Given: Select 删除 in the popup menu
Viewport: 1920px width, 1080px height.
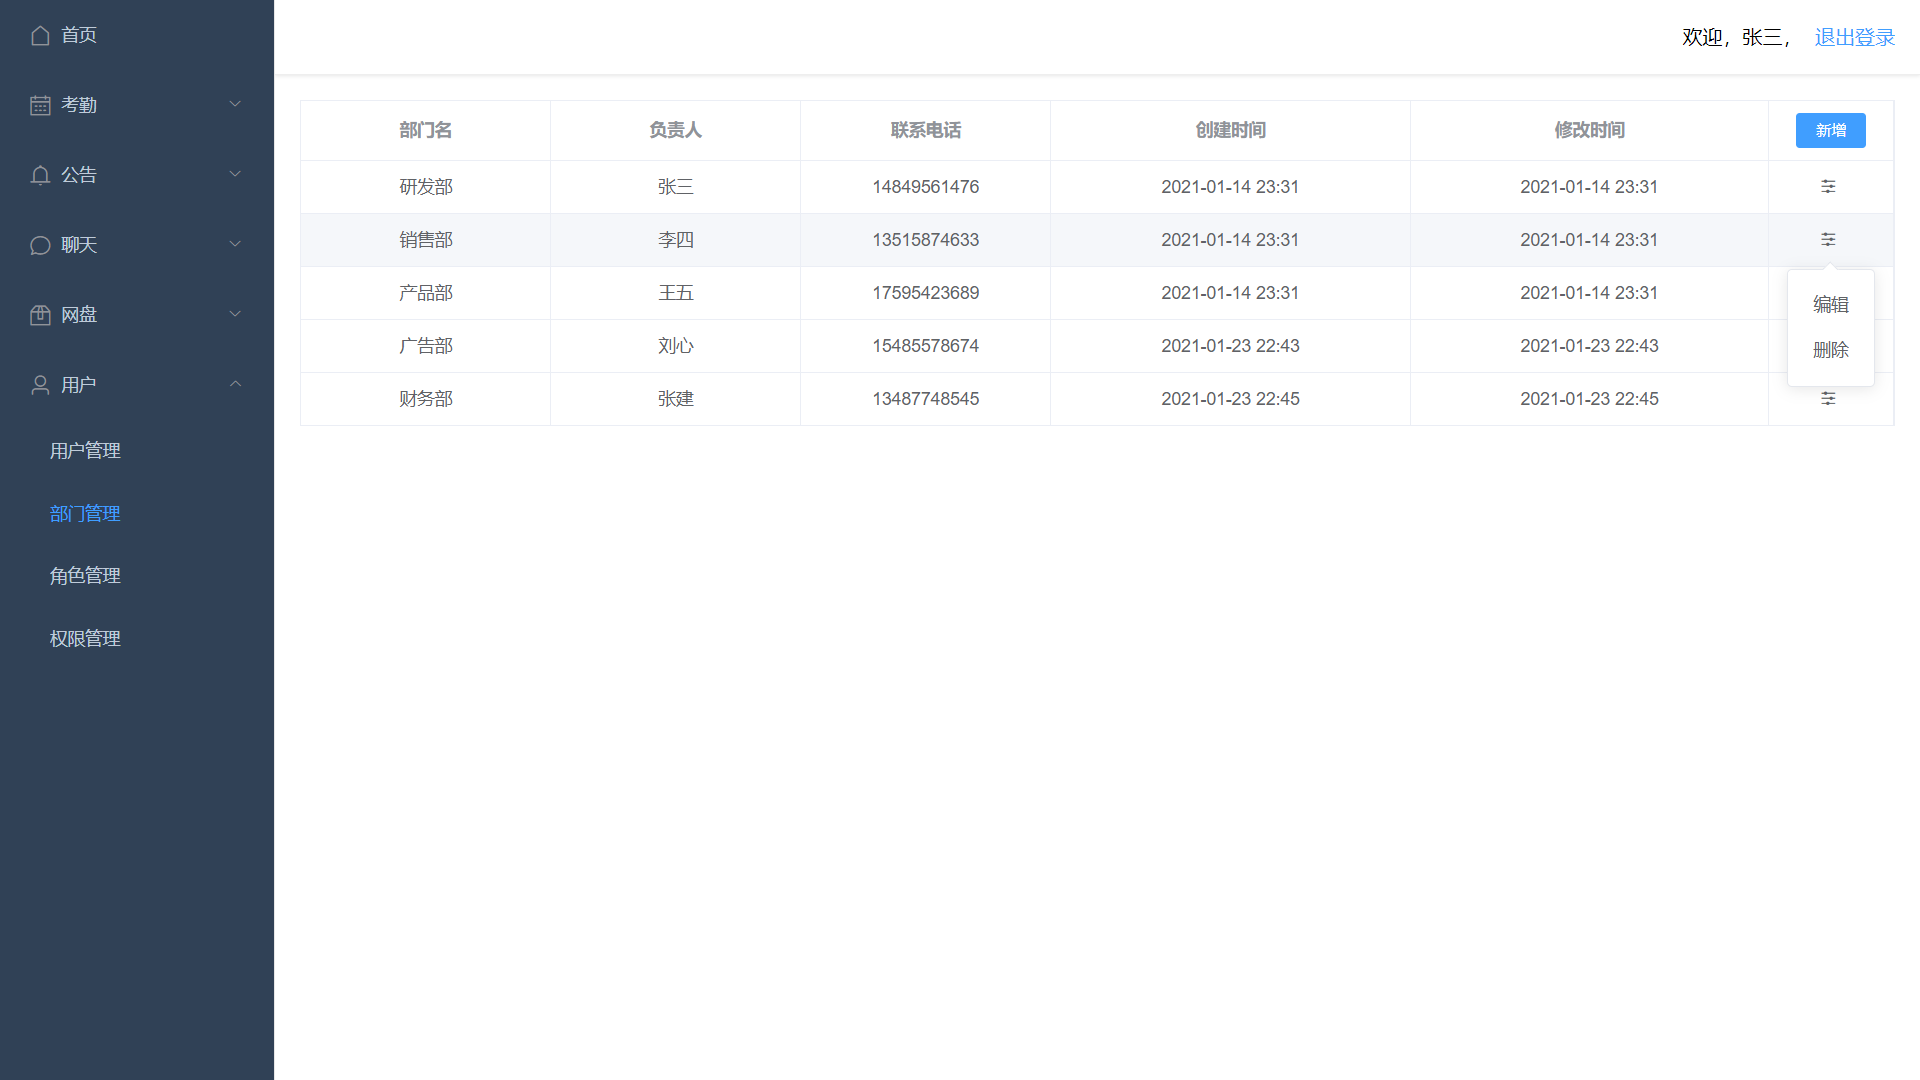Looking at the screenshot, I should click(x=1830, y=350).
